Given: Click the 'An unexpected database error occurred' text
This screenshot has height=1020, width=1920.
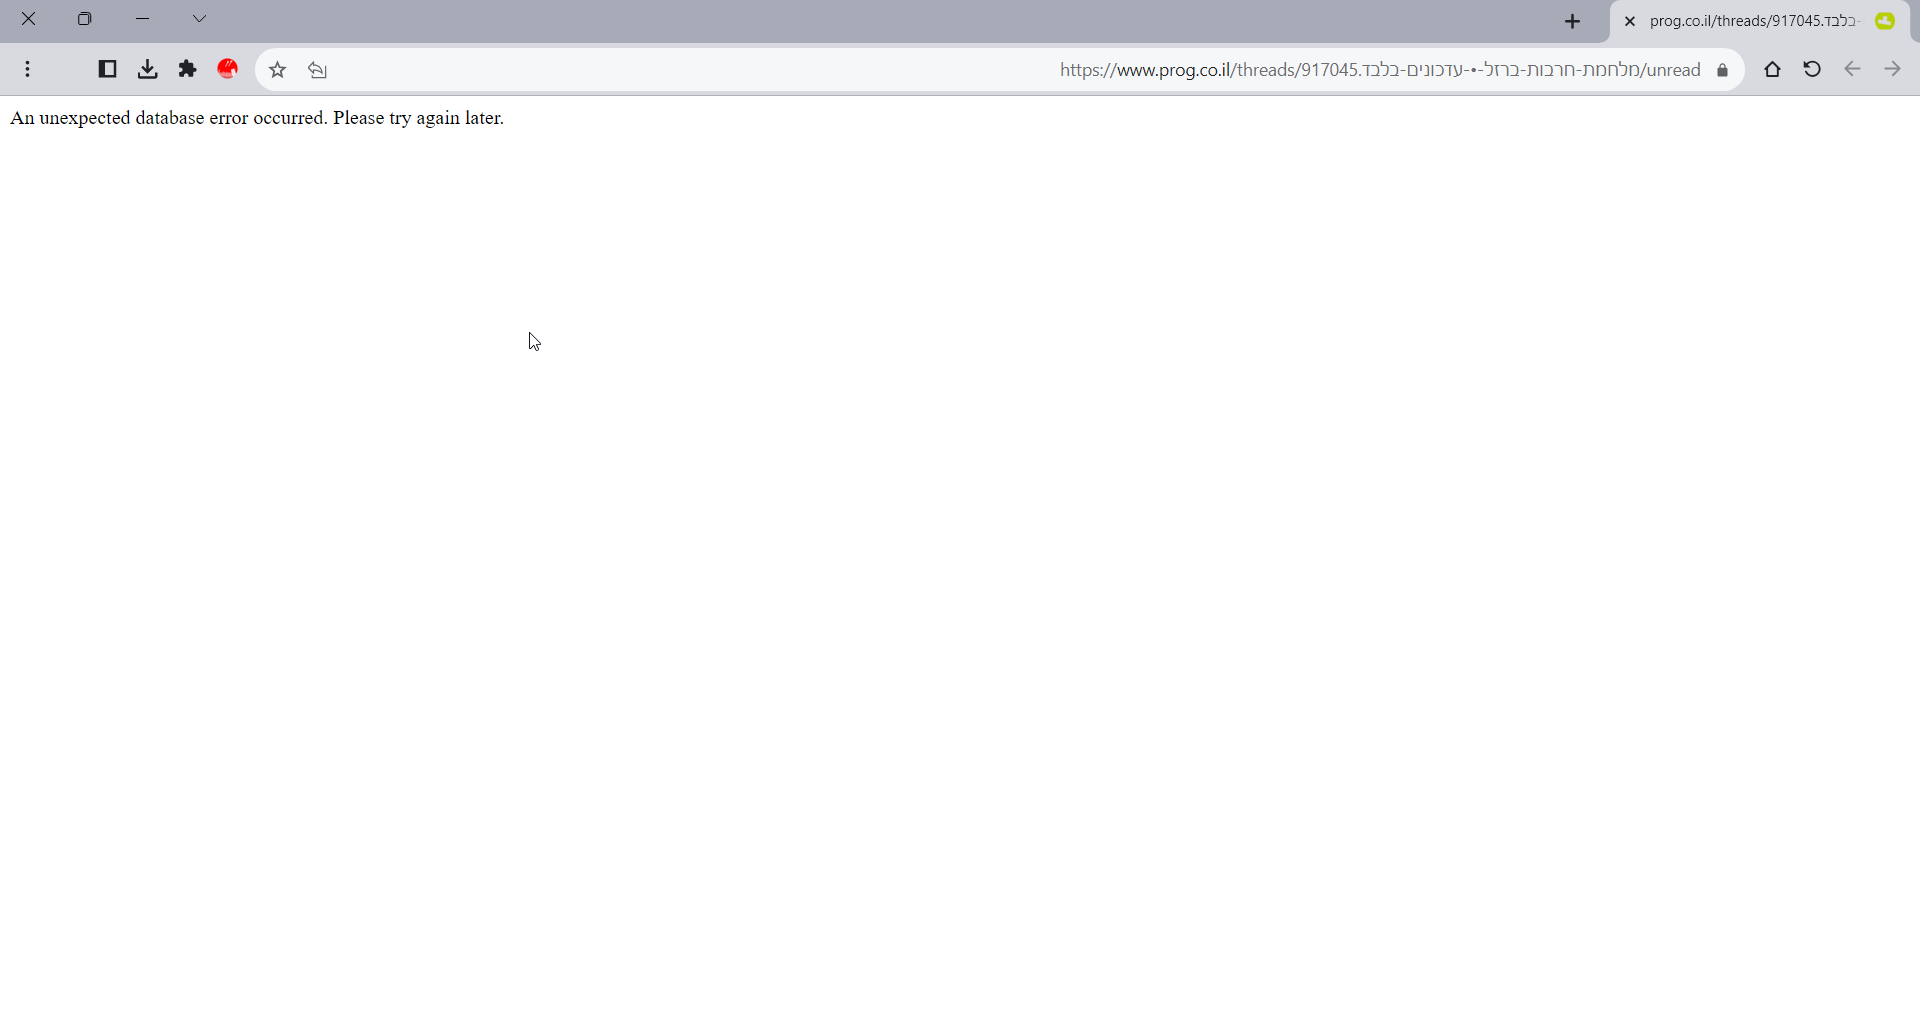Looking at the screenshot, I should coord(168,118).
